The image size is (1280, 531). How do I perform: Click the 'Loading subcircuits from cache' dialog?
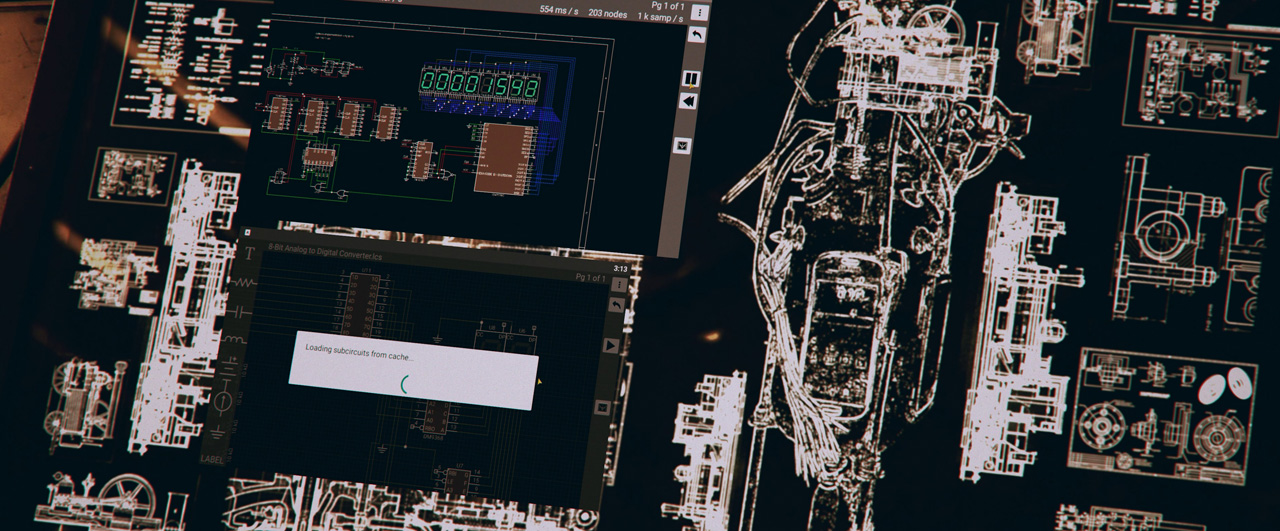[413, 366]
